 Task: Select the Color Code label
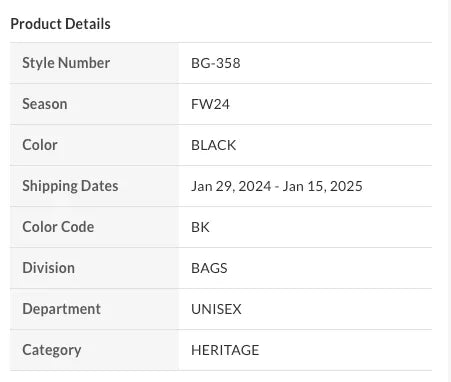58,227
